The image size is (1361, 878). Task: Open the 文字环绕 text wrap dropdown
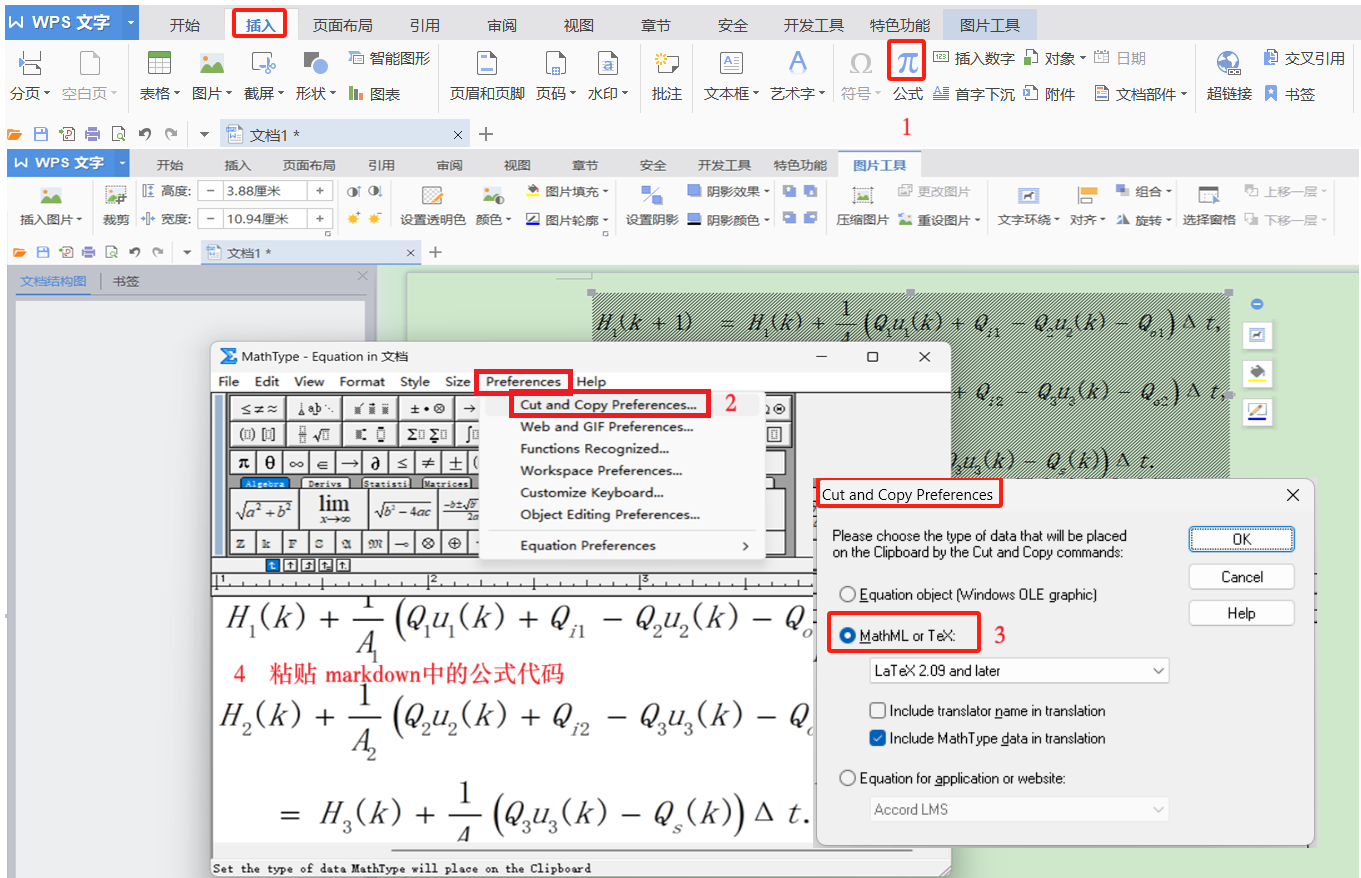(1028, 205)
